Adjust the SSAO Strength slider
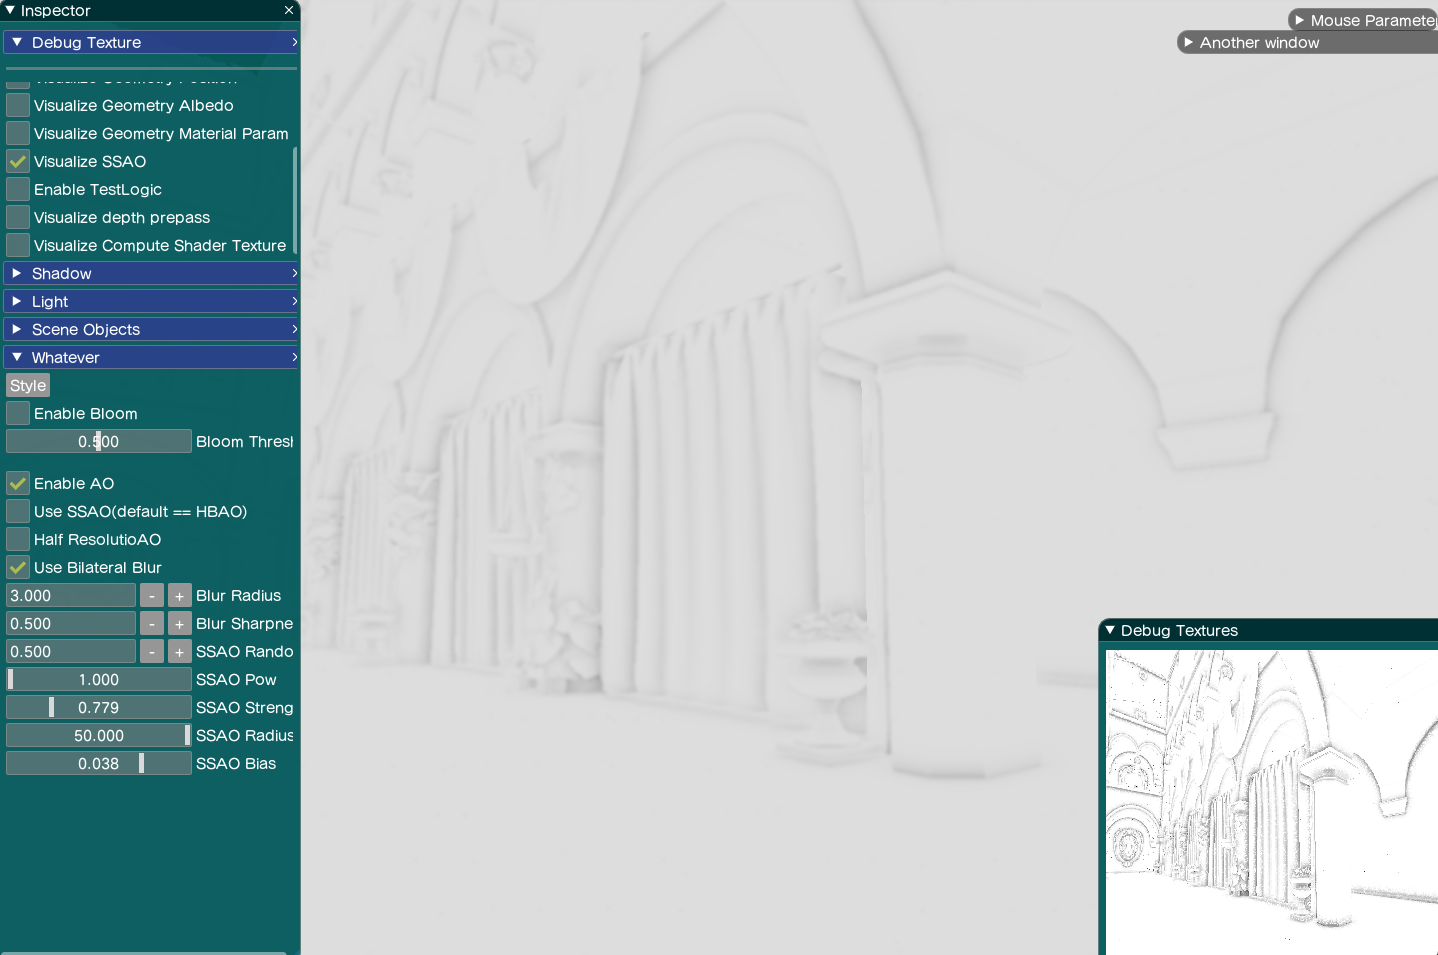1438x955 pixels. [98, 708]
